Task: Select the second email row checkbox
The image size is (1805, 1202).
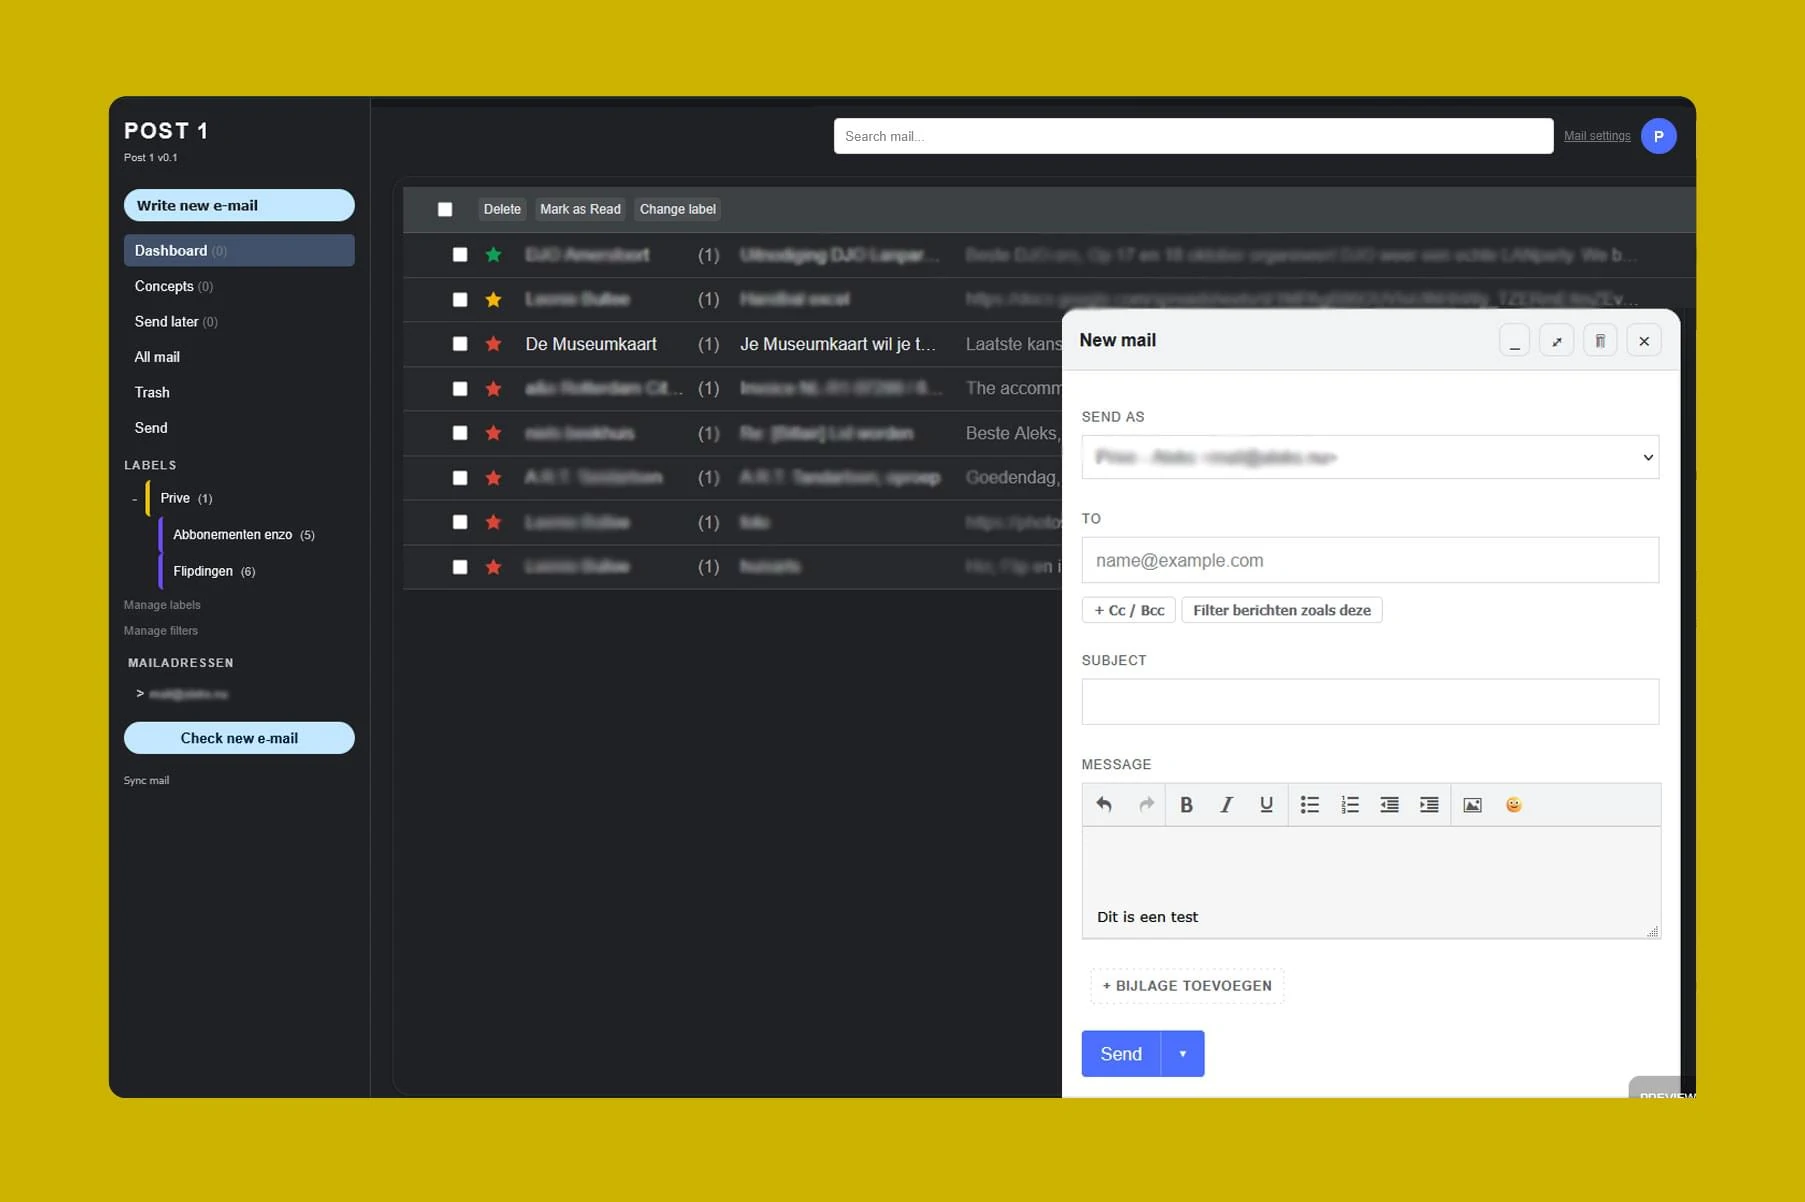Action: point(460,299)
